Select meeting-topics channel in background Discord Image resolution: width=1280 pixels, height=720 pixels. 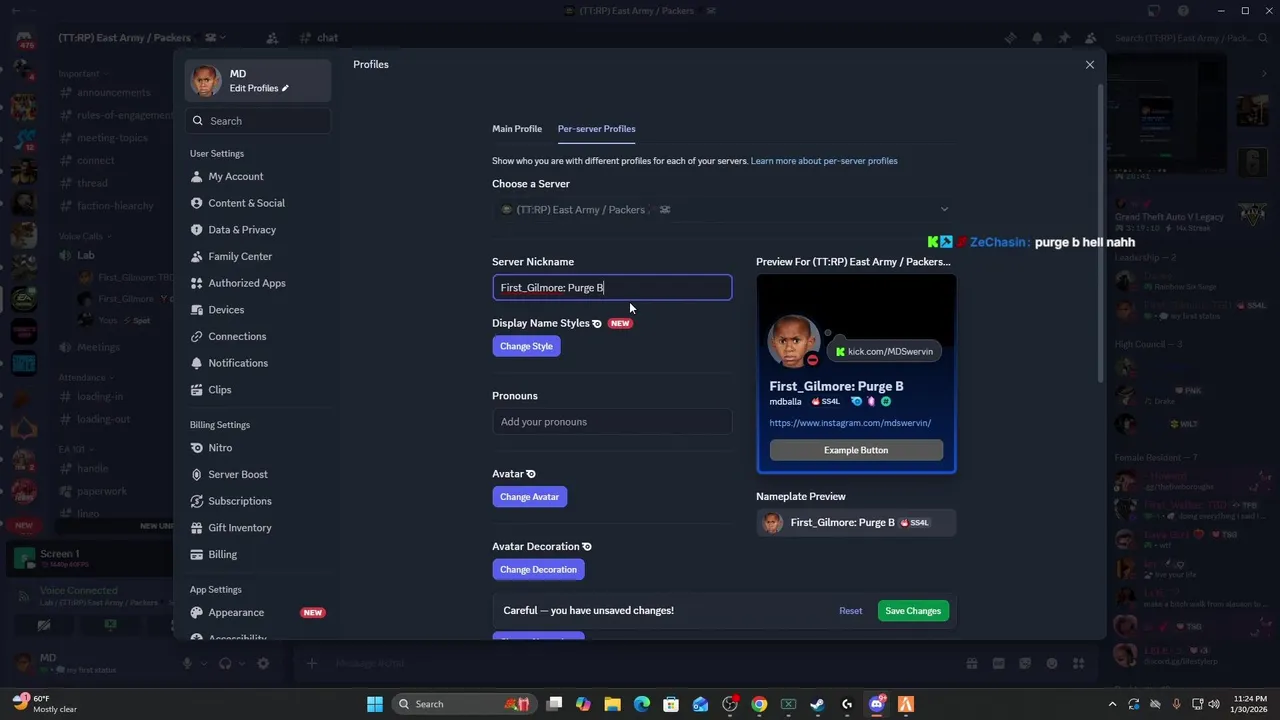point(112,138)
